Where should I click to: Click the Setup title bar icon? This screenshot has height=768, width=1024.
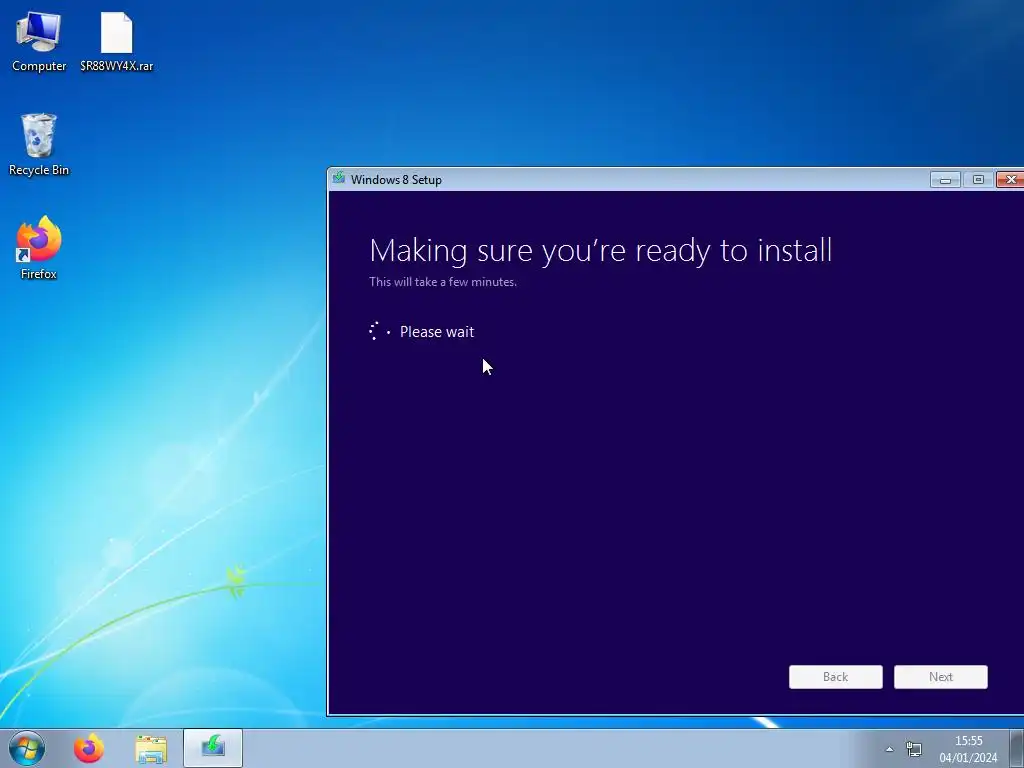click(338, 178)
